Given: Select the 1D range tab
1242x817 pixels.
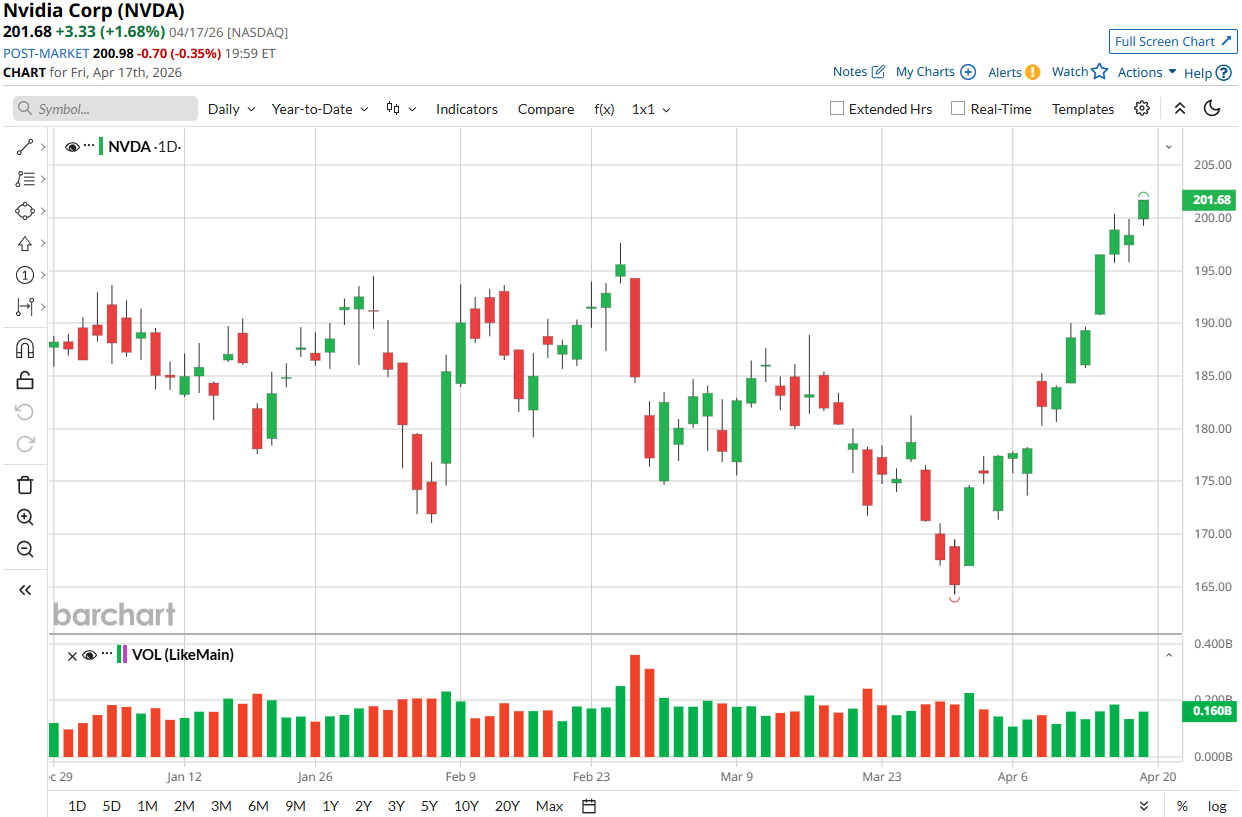Looking at the screenshot, I should point(77,806).
